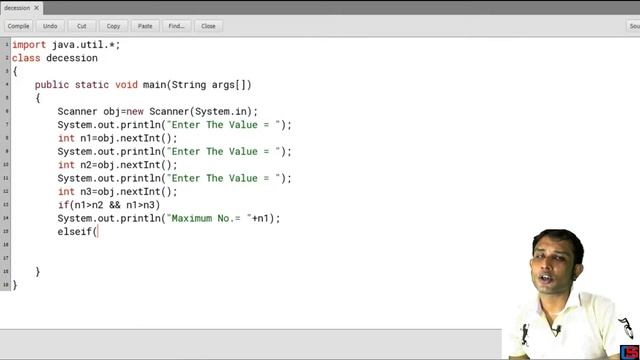The width and height of the screenshot is (640, 360).
Task: Click the class decession line
Action: coord(55,58)
